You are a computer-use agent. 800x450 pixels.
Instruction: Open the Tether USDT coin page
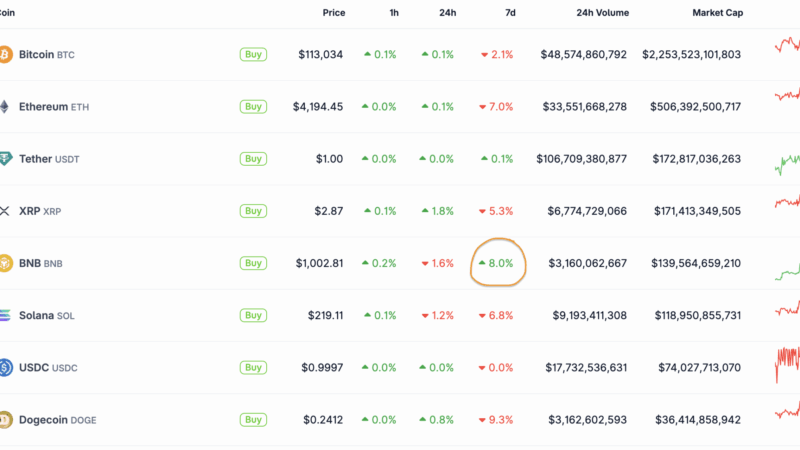coord(49,159)
